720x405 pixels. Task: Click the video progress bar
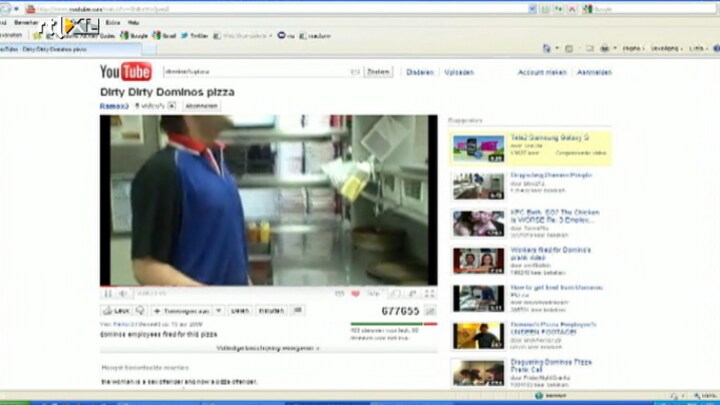(269, 287)
